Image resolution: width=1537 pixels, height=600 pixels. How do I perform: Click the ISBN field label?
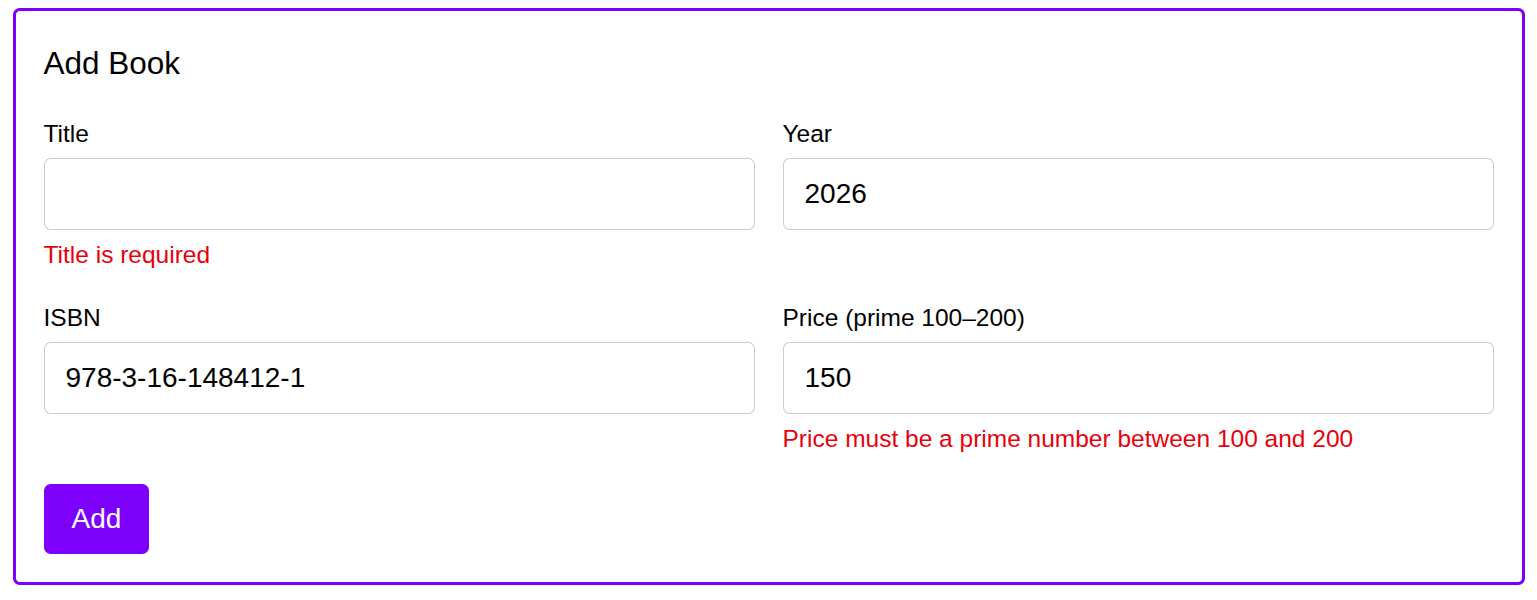click(72, 318)
